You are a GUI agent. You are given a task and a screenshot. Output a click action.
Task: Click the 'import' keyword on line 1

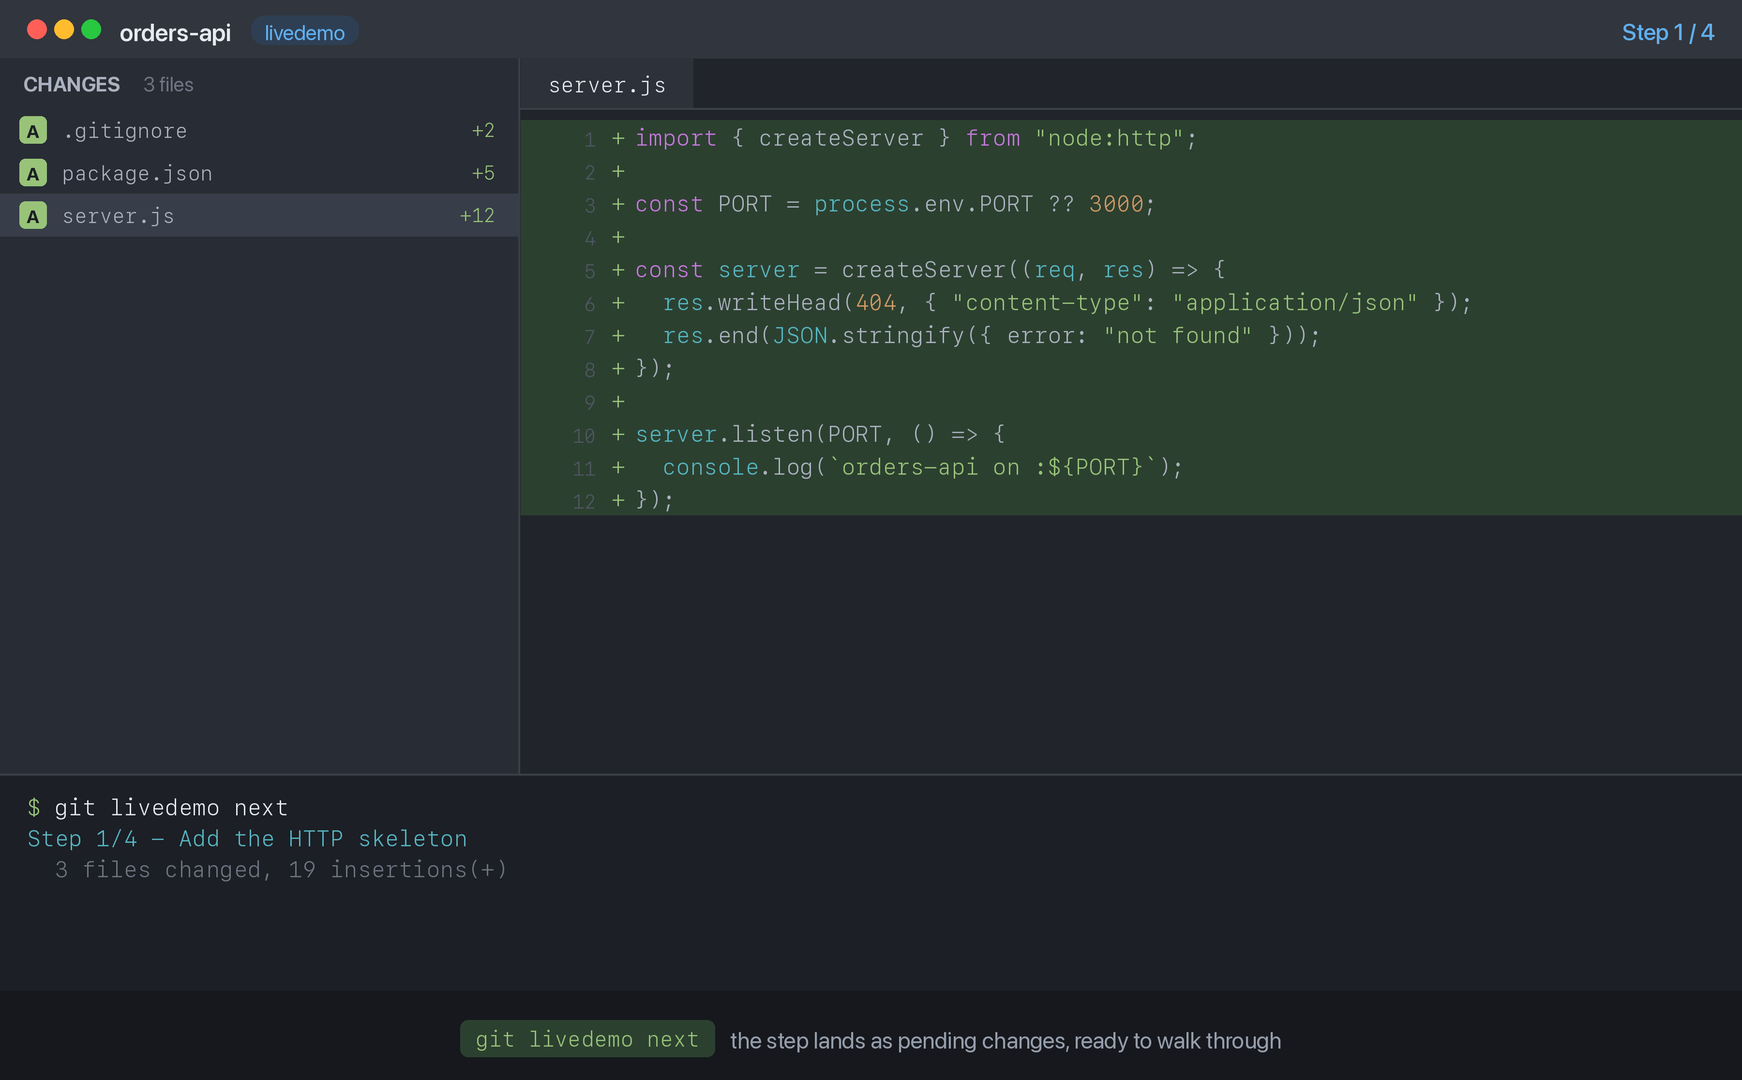click(676, 138)
